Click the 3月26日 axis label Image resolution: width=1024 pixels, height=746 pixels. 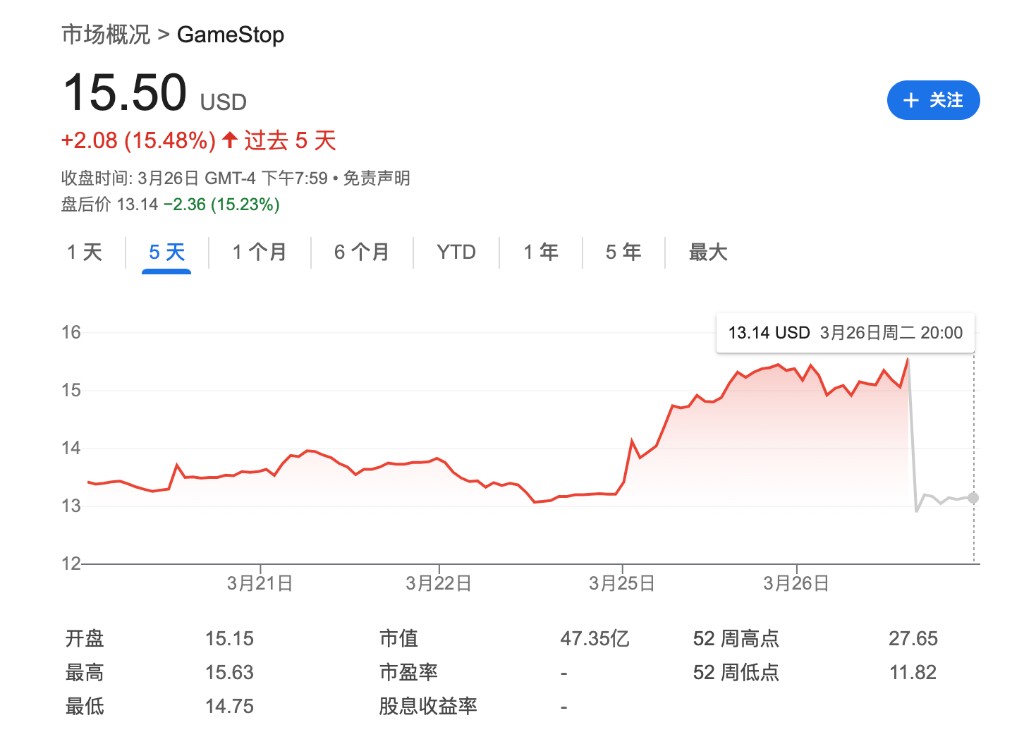pos(796,583)
